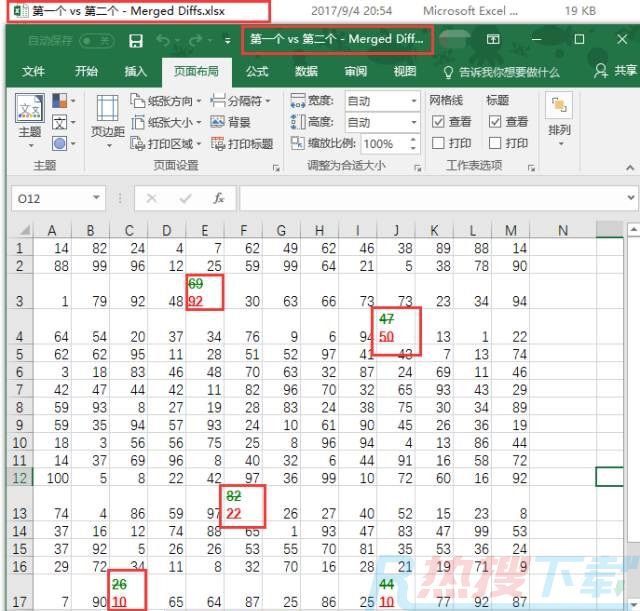640x611 pixels.
Task: Click the Excel file icon in file list
Action: (21, 11)
